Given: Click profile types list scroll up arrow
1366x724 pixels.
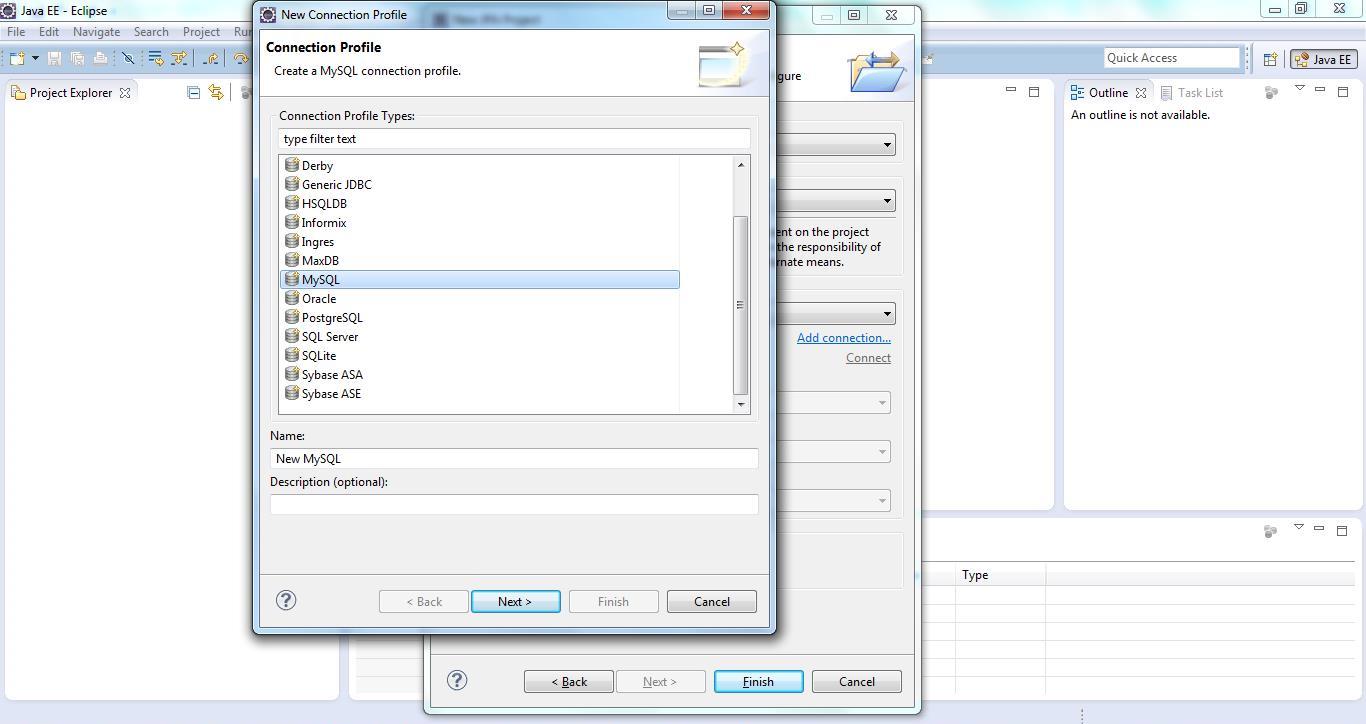Looking at the screenshot, I should tap(741, 164).
